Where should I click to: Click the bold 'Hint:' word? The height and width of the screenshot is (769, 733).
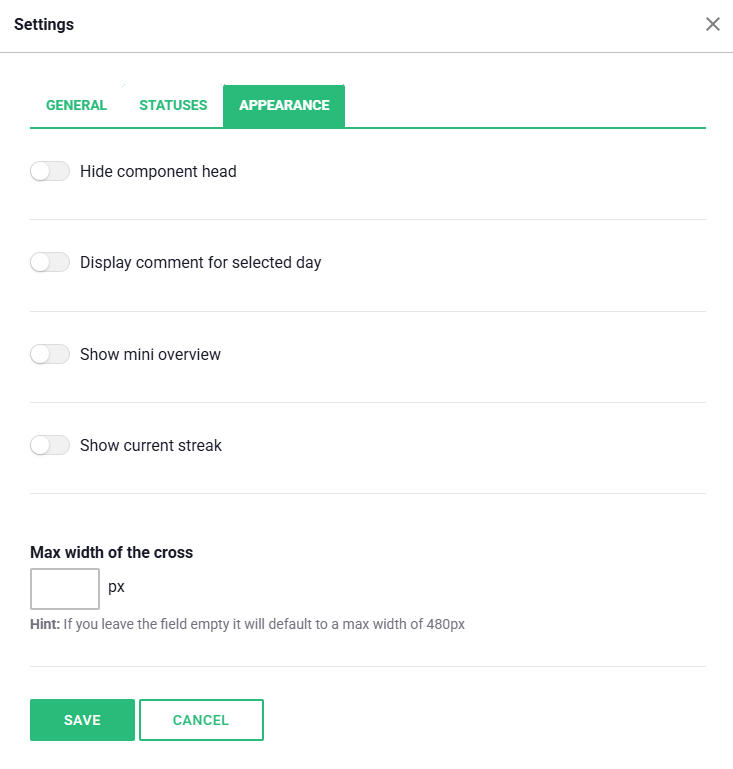[45, 624]
